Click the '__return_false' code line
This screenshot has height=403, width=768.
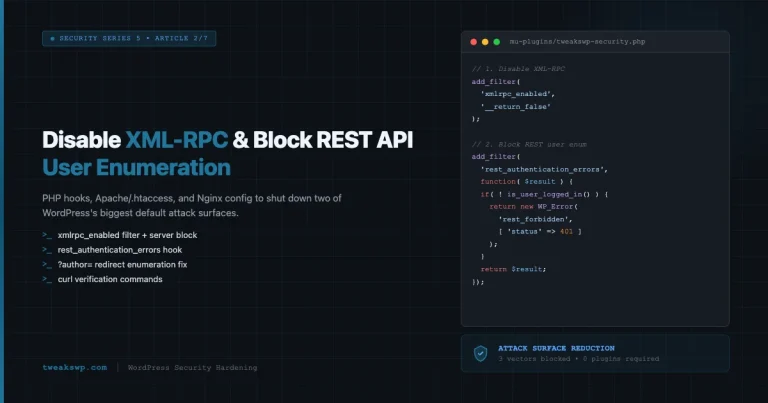[516, 106]
